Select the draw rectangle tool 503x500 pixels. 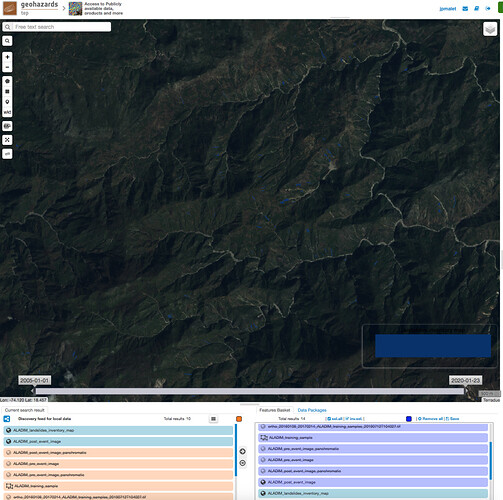tap(7, 91)
